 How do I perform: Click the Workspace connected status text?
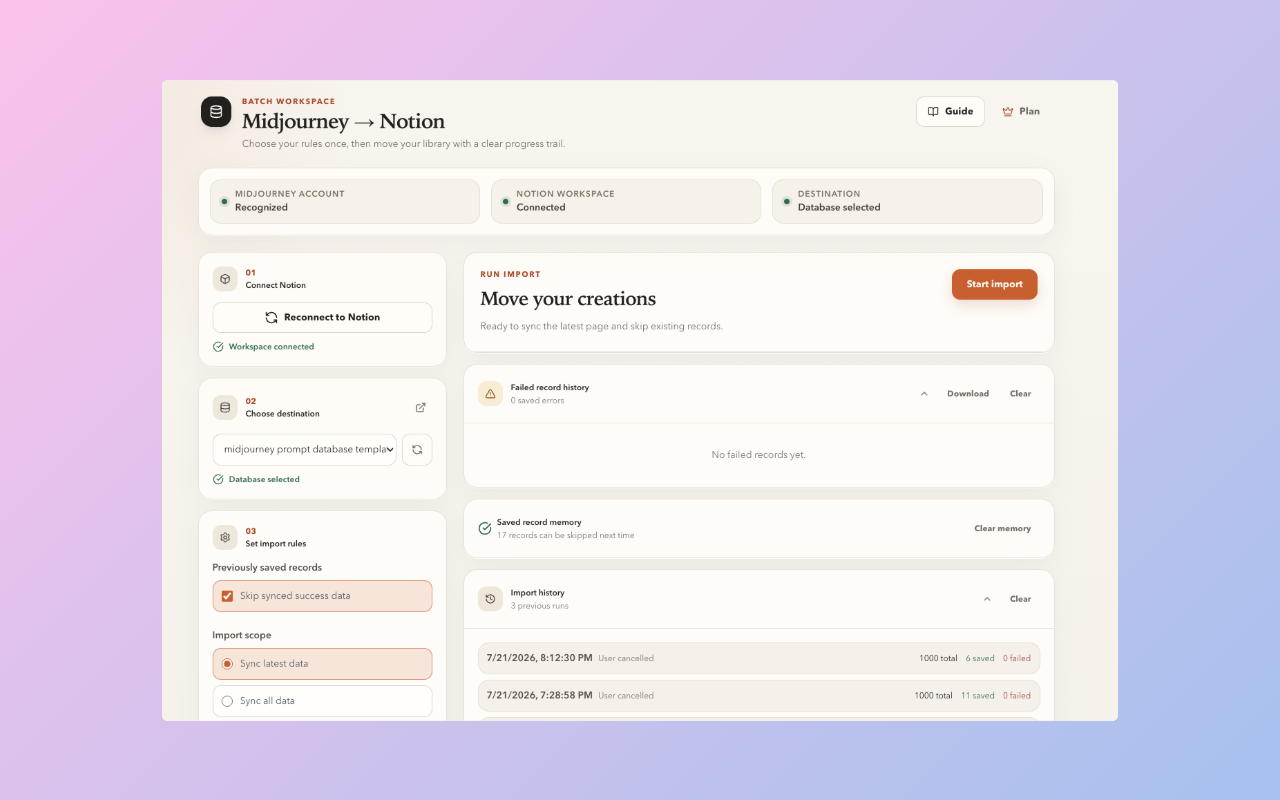[271, 347]
